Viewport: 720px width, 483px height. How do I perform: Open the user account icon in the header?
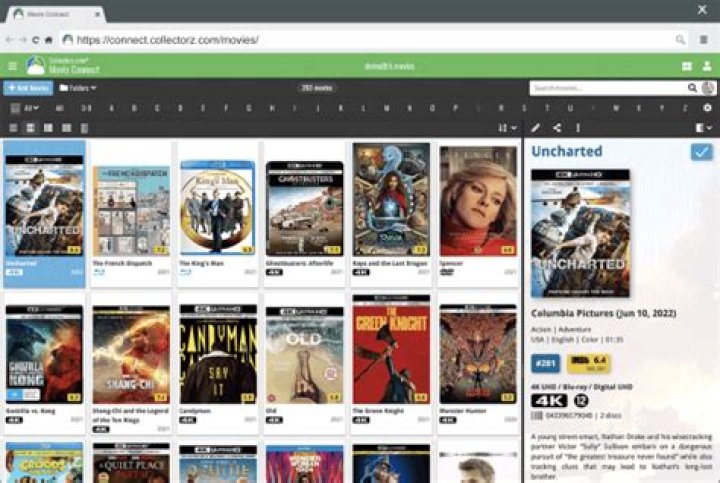pyautogui.click(x=707, y=67)
